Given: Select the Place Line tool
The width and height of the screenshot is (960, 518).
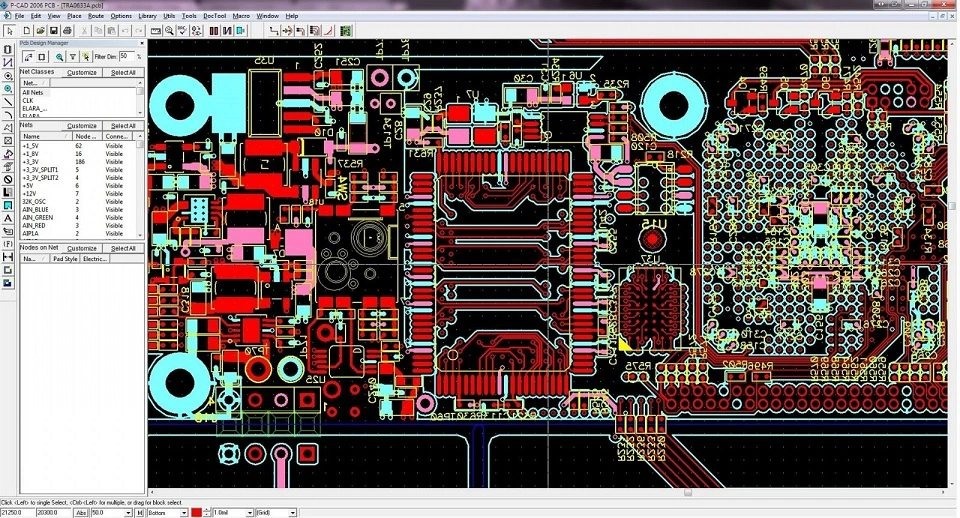Looking at the screenshot, I should pyautogui.click(x=8, y=102).
